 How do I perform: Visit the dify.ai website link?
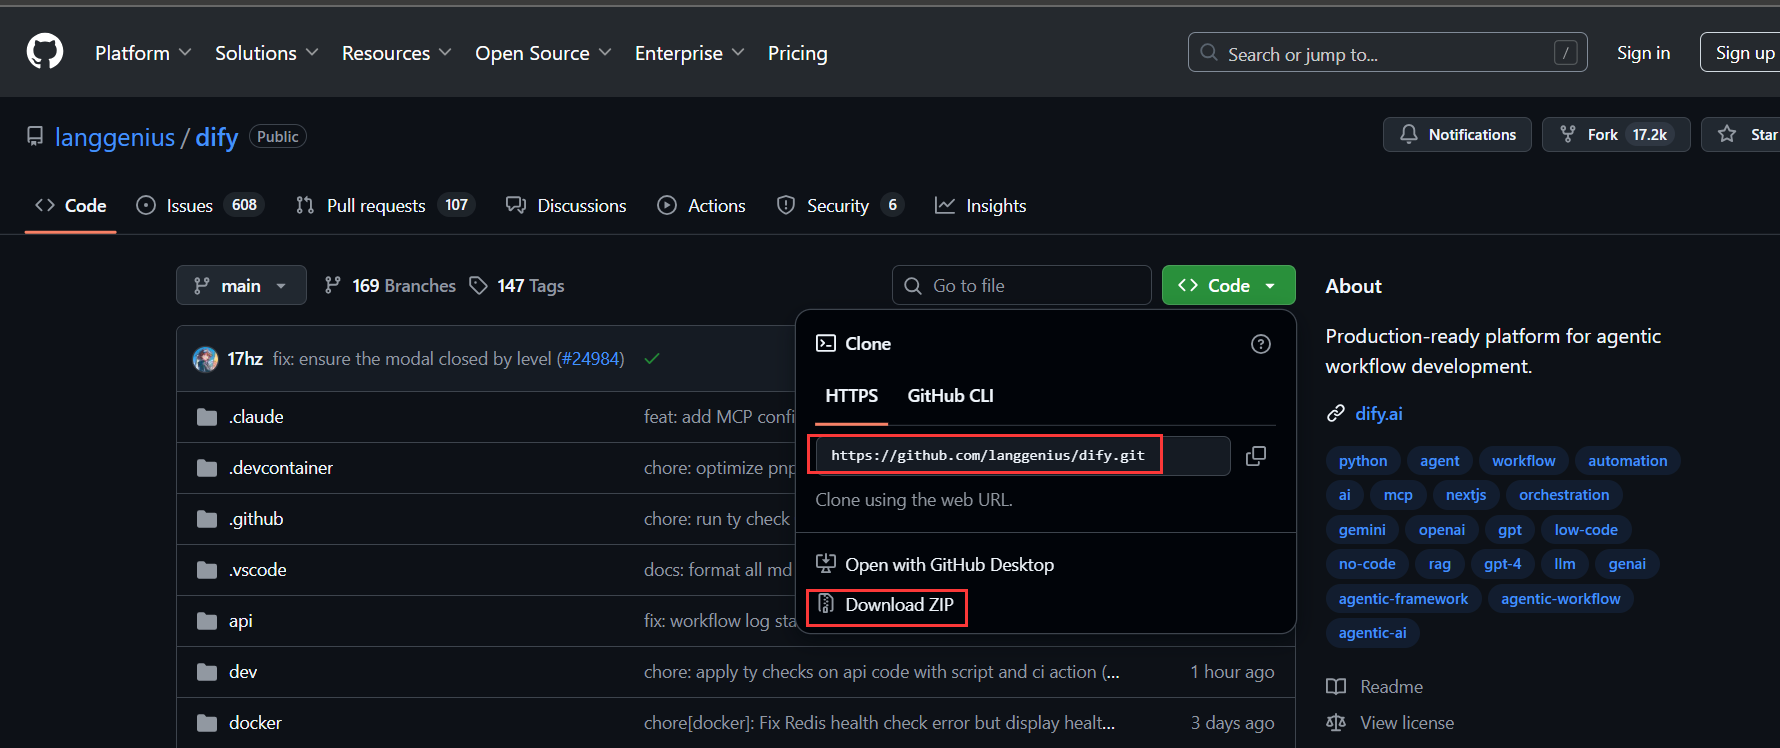[x=1378, y=414]
